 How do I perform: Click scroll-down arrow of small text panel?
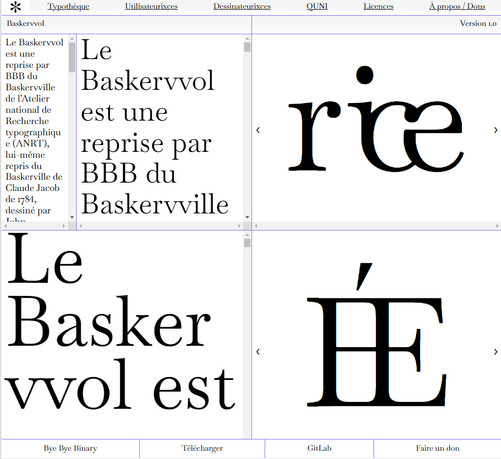coord(72,217)
